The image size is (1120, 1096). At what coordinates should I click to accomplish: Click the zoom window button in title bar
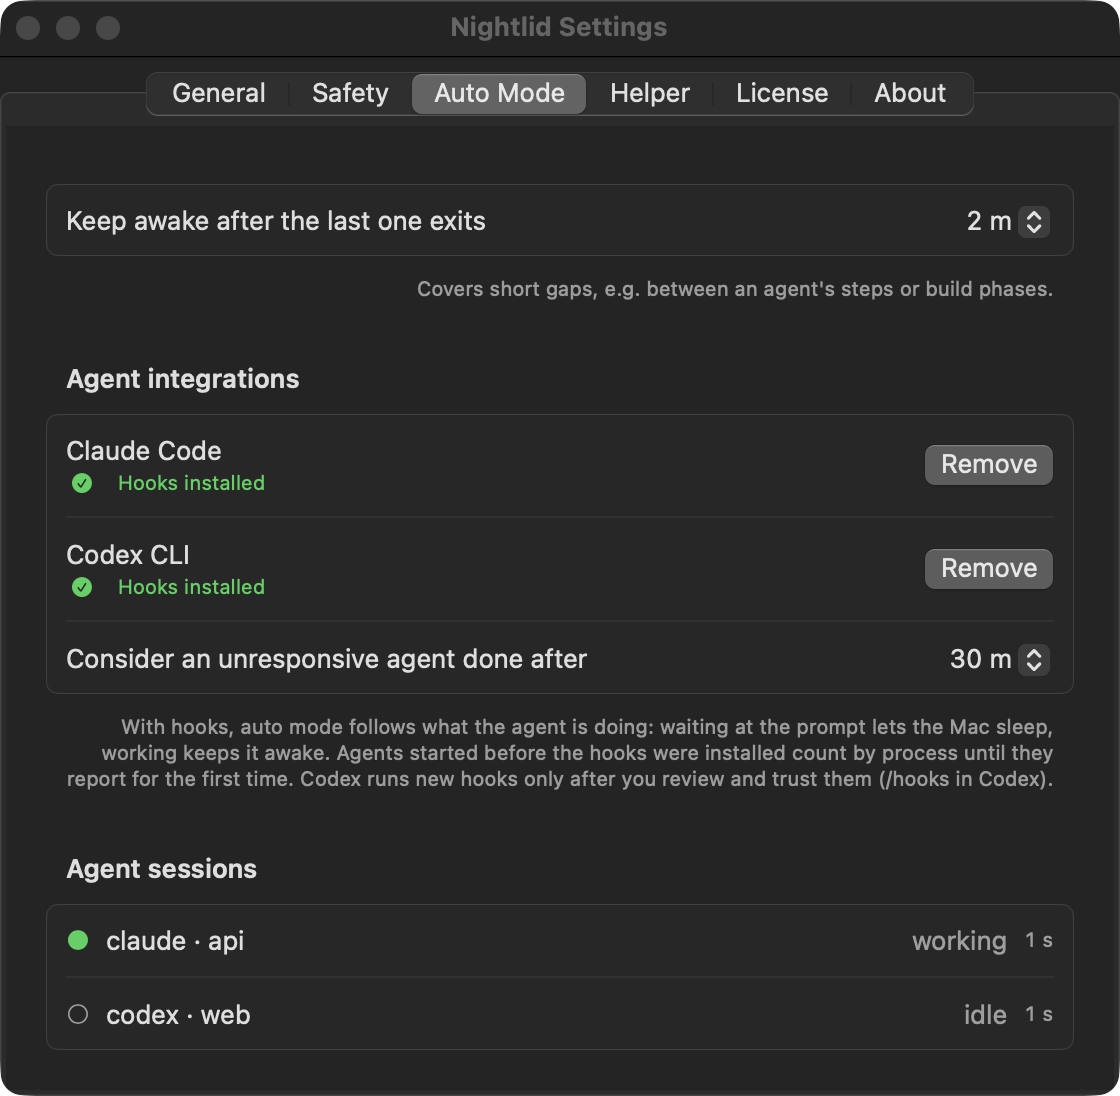tap(108, 28)
